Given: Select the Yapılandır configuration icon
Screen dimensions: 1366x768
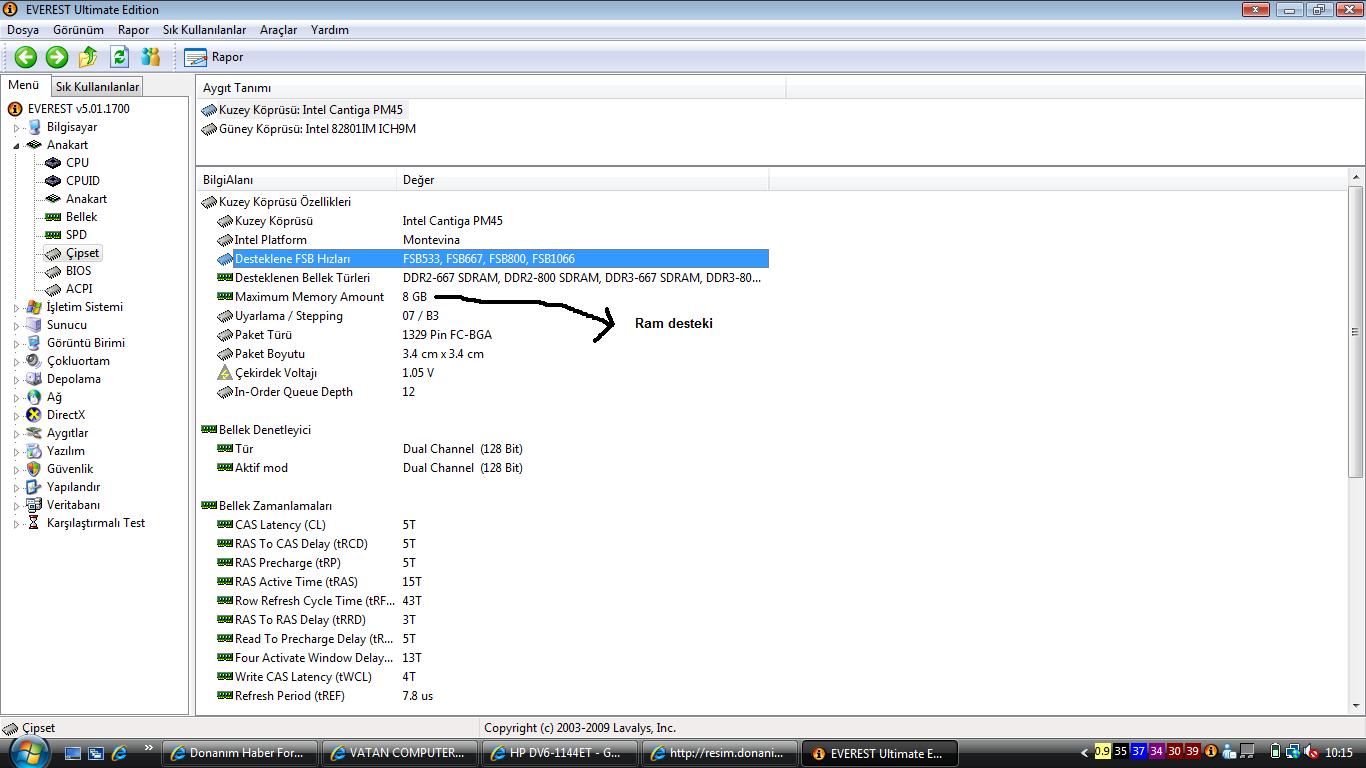Looking at the screenshot, I should [34, 487].
